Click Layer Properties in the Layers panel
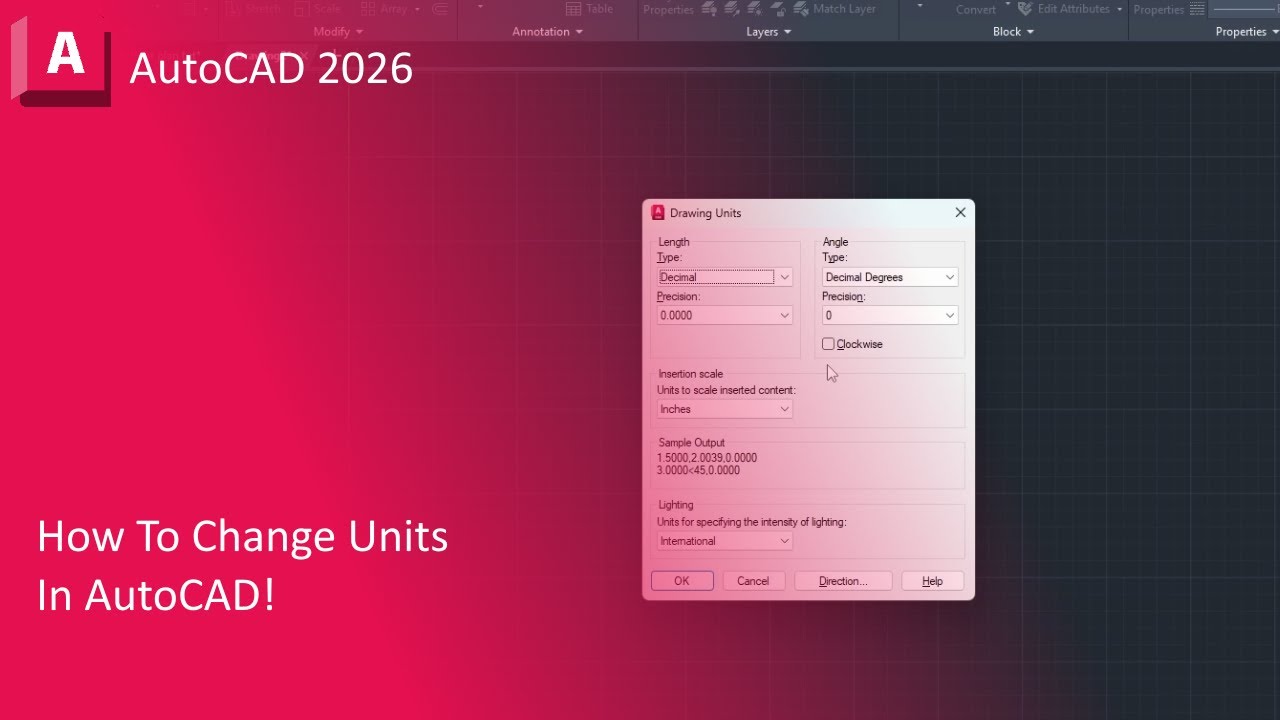Viewport: 1280px width, 720px height. pos(668,9)
